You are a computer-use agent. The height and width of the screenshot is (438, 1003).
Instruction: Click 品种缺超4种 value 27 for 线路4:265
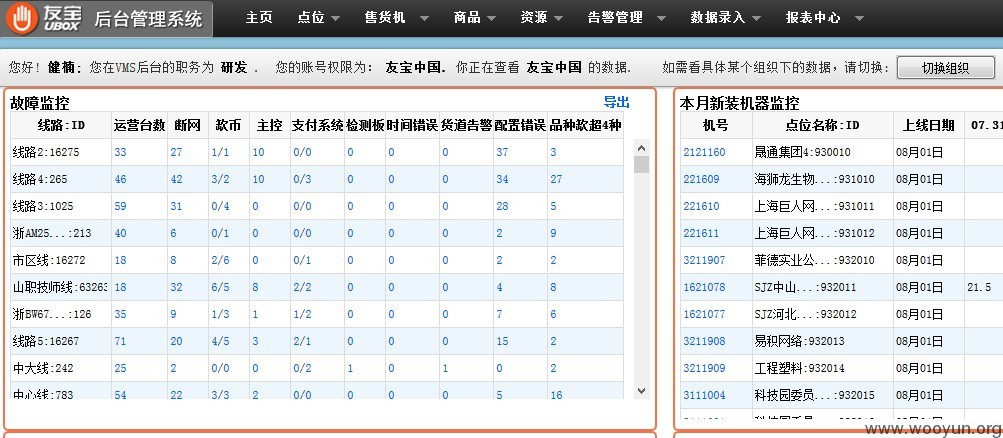pos(557,180)
